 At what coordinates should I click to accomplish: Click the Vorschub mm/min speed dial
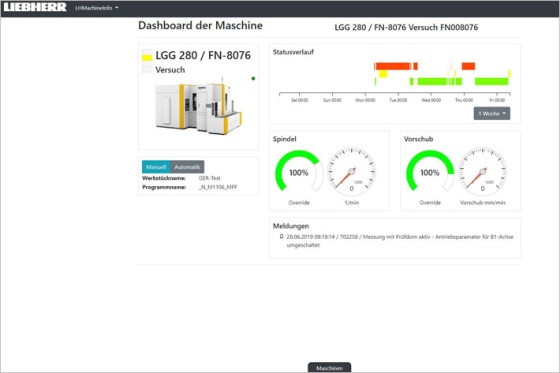[x=482, y=171]
